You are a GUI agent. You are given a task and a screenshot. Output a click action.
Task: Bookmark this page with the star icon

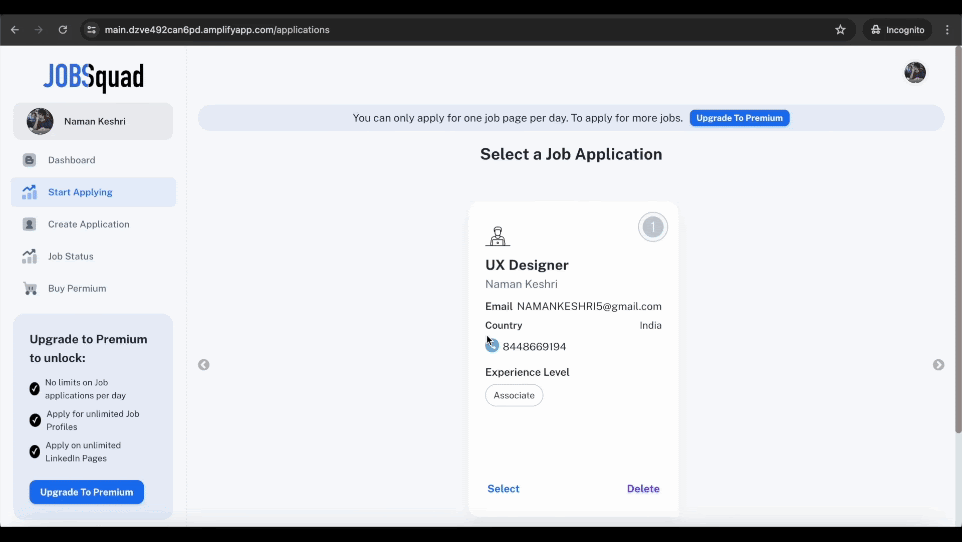click(x=840, y=29)
